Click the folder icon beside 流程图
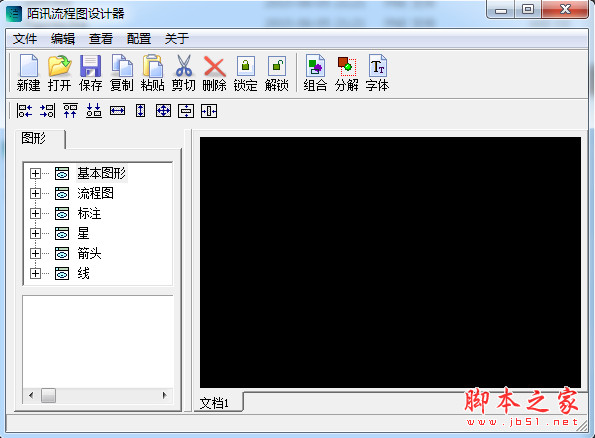The height and width of the screenshot is (438, 595). [x=62, y=194]
